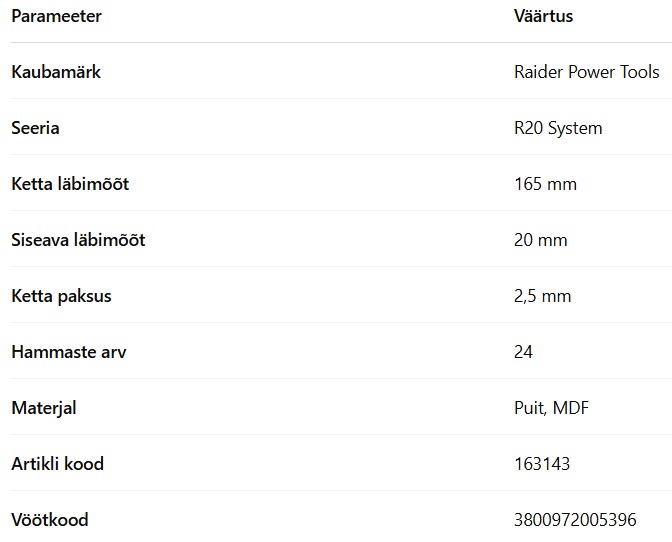672x542 pixels.
Task: Select the Kaubamärk row label
Action: 56,72
